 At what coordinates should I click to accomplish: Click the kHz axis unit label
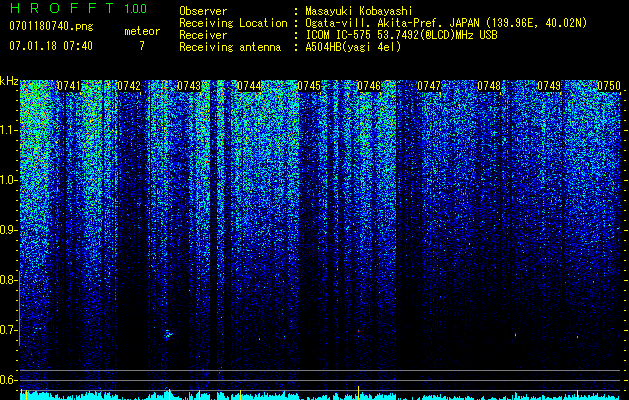9,81
